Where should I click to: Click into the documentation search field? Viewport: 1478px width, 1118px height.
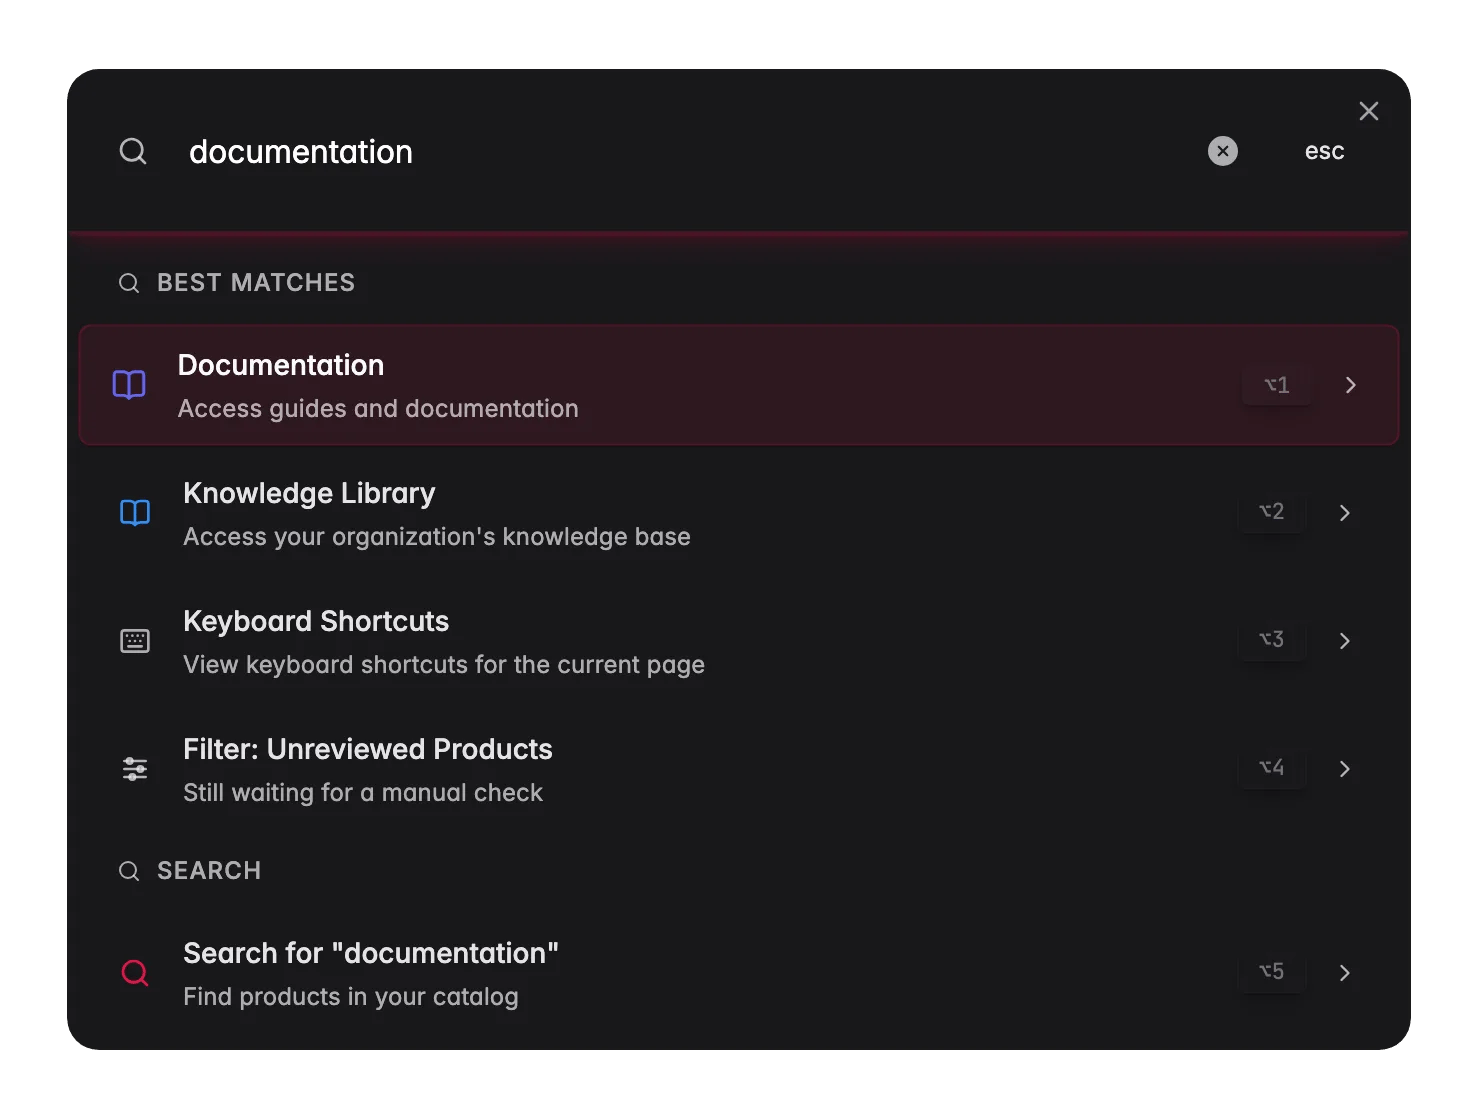click(x=690, y=152)
